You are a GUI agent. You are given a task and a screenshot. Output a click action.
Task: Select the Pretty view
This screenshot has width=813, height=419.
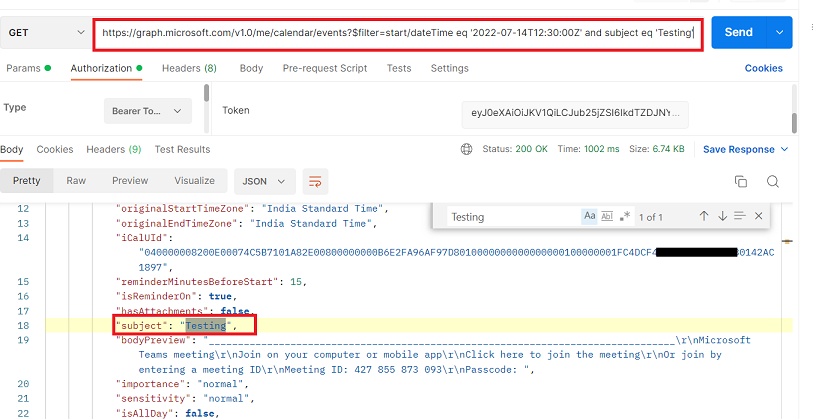click(26, 181)
